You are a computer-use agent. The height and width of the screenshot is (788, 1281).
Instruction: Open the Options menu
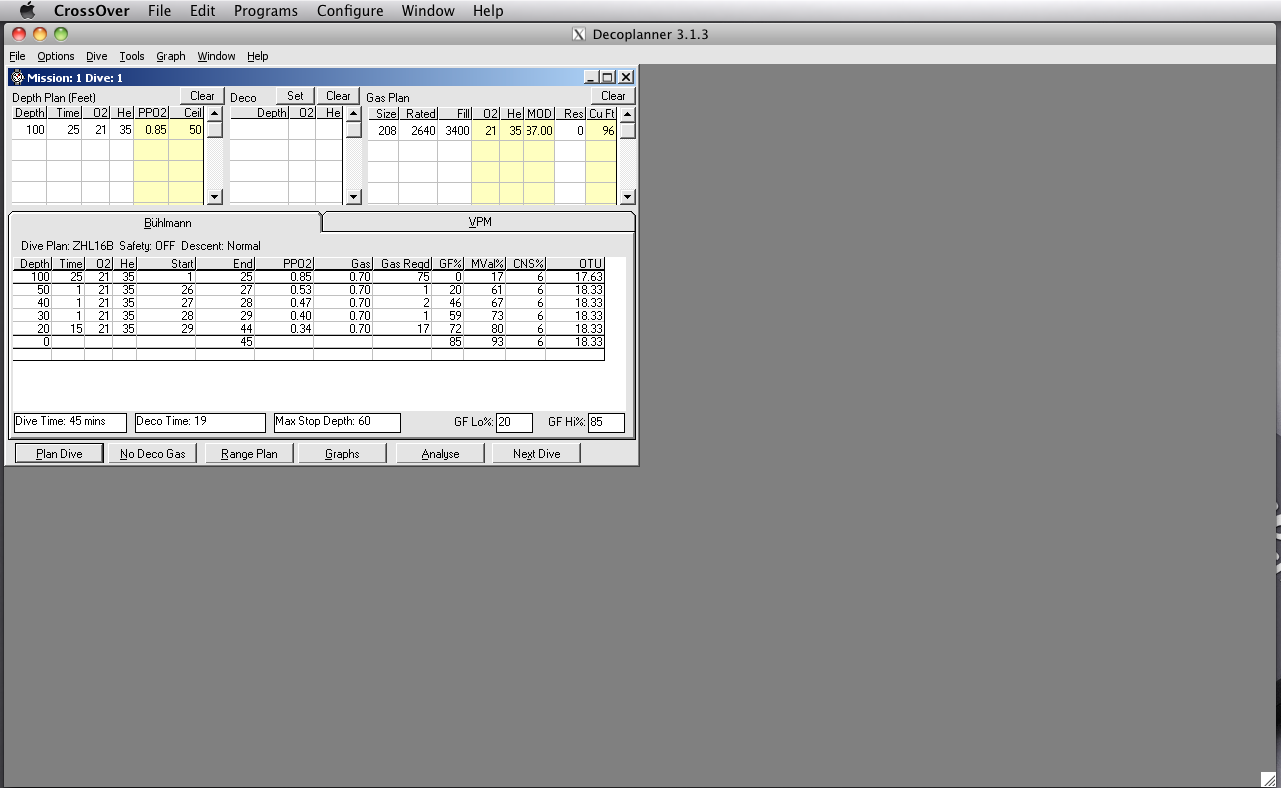[x=56, y=56]
